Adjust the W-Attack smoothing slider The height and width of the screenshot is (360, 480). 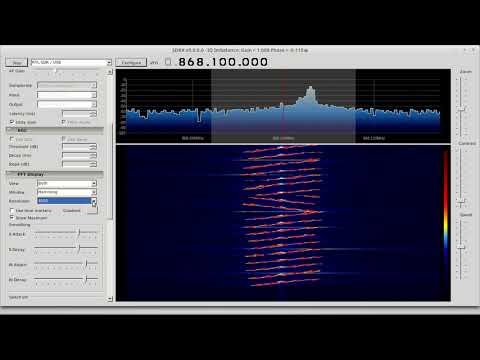pyautogui.click(x=86, y=263)
